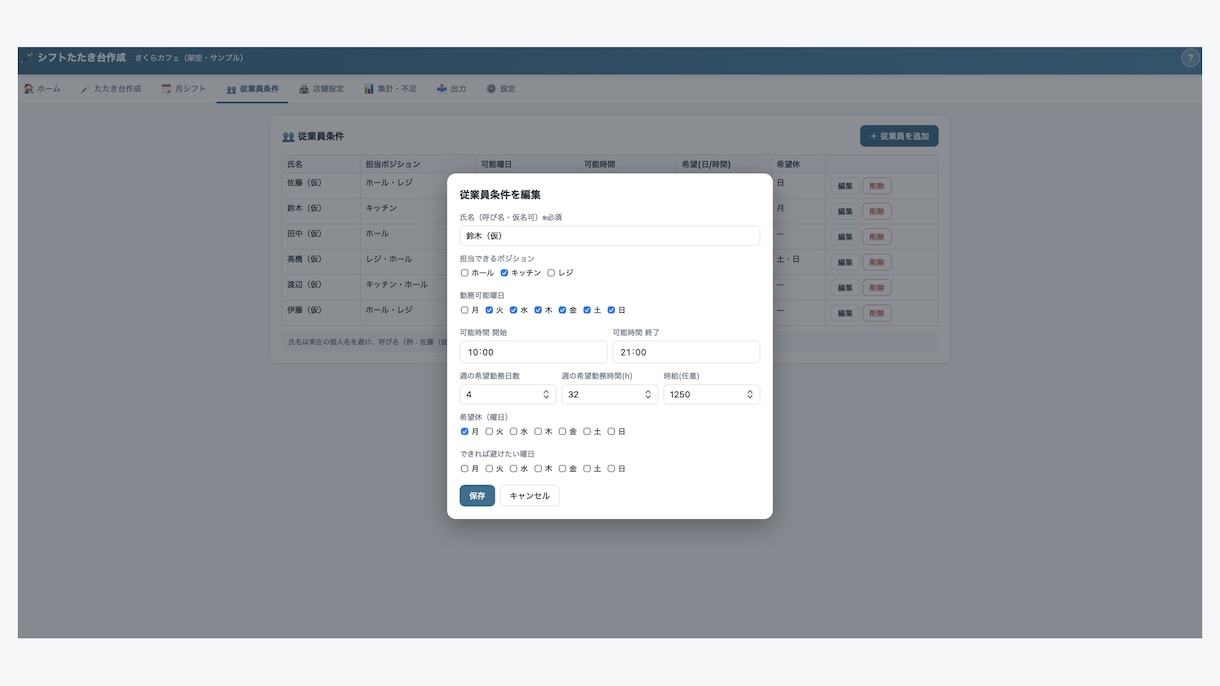Check 火 under 希望休（曜日）

tap(489, 432)
